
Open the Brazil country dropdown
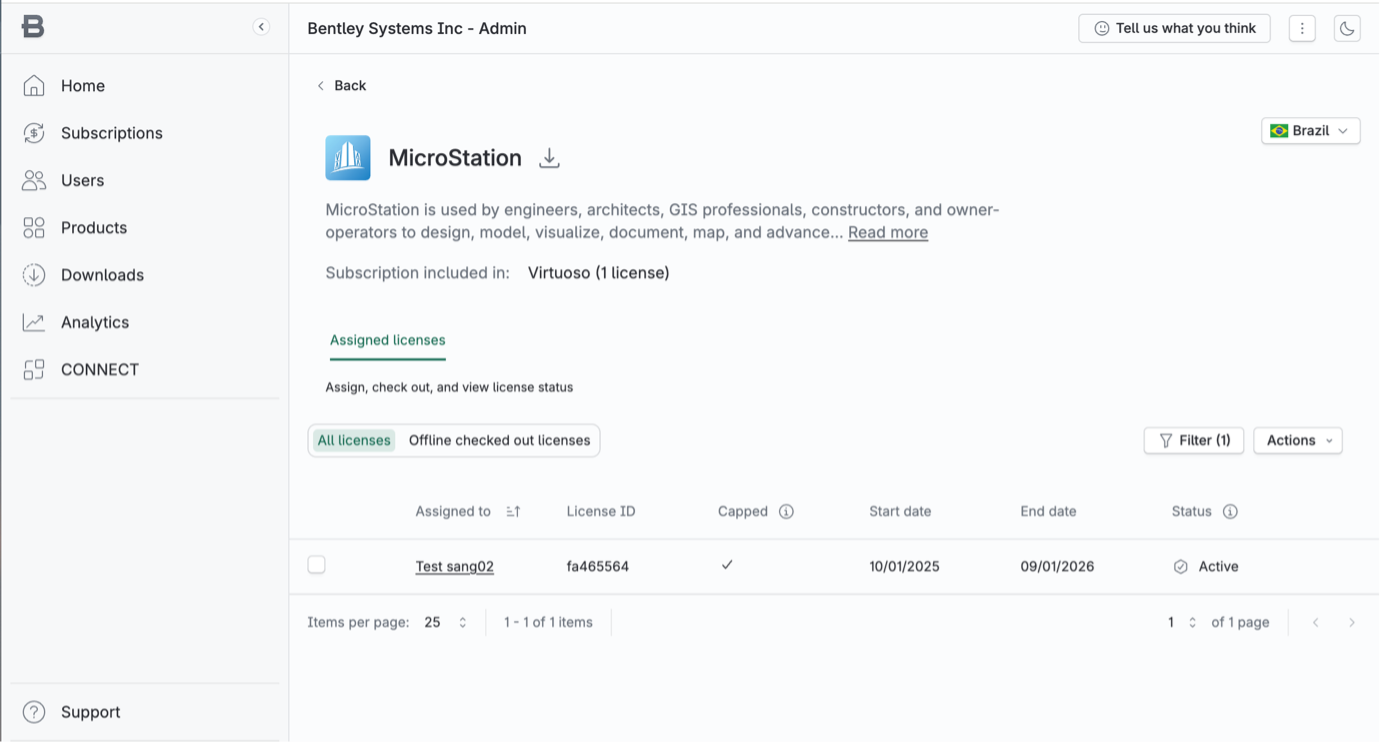point(1310,130)
